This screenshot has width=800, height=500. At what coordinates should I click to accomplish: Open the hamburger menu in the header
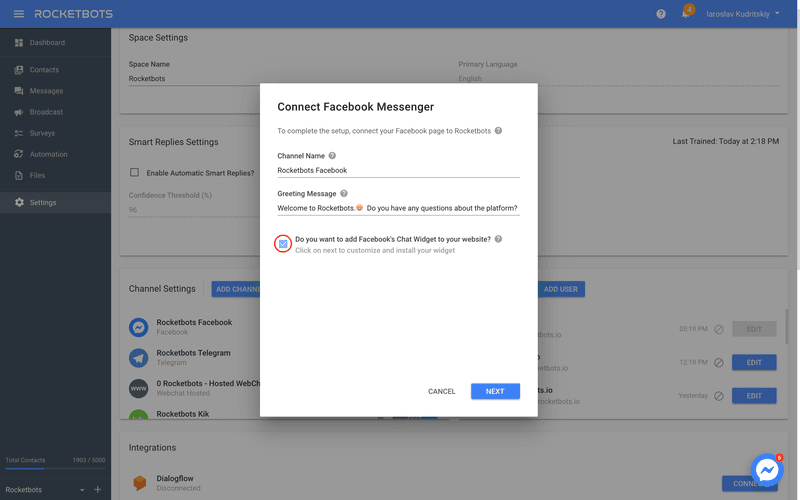19,14
